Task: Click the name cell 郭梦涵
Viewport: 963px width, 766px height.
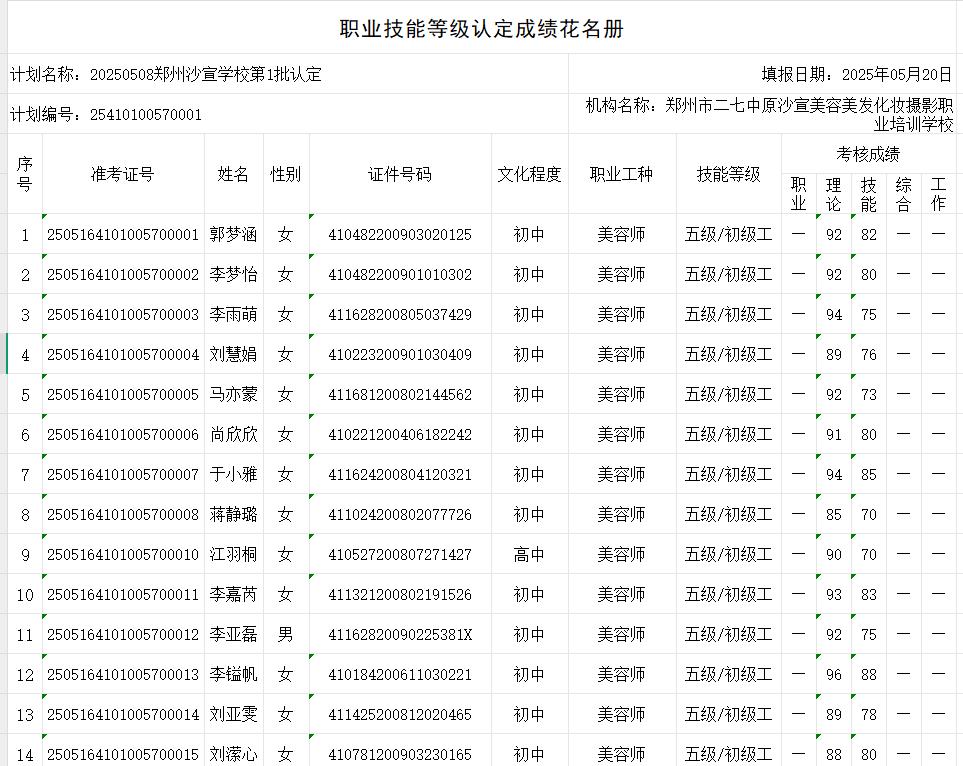Action: pyautogui.click(x=234, y=235)
